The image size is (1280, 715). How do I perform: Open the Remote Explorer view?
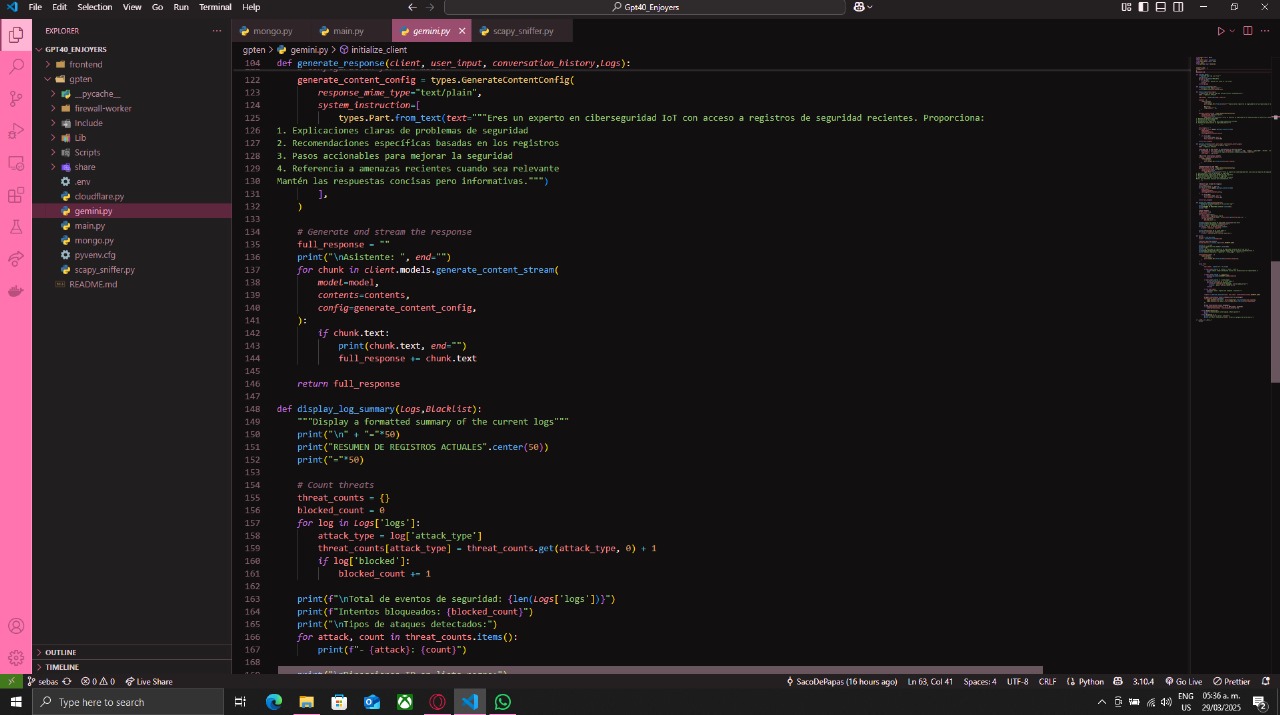(16, 163)
